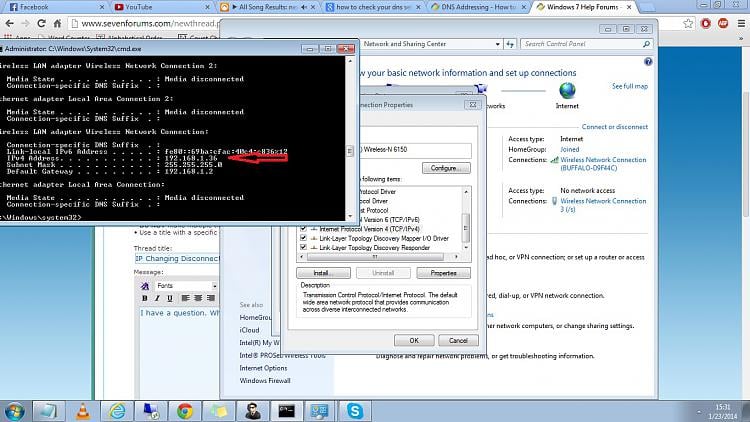Open the See full map link
Screen dimensions: 750x422
pyautogui.click(x=629, y=86)
